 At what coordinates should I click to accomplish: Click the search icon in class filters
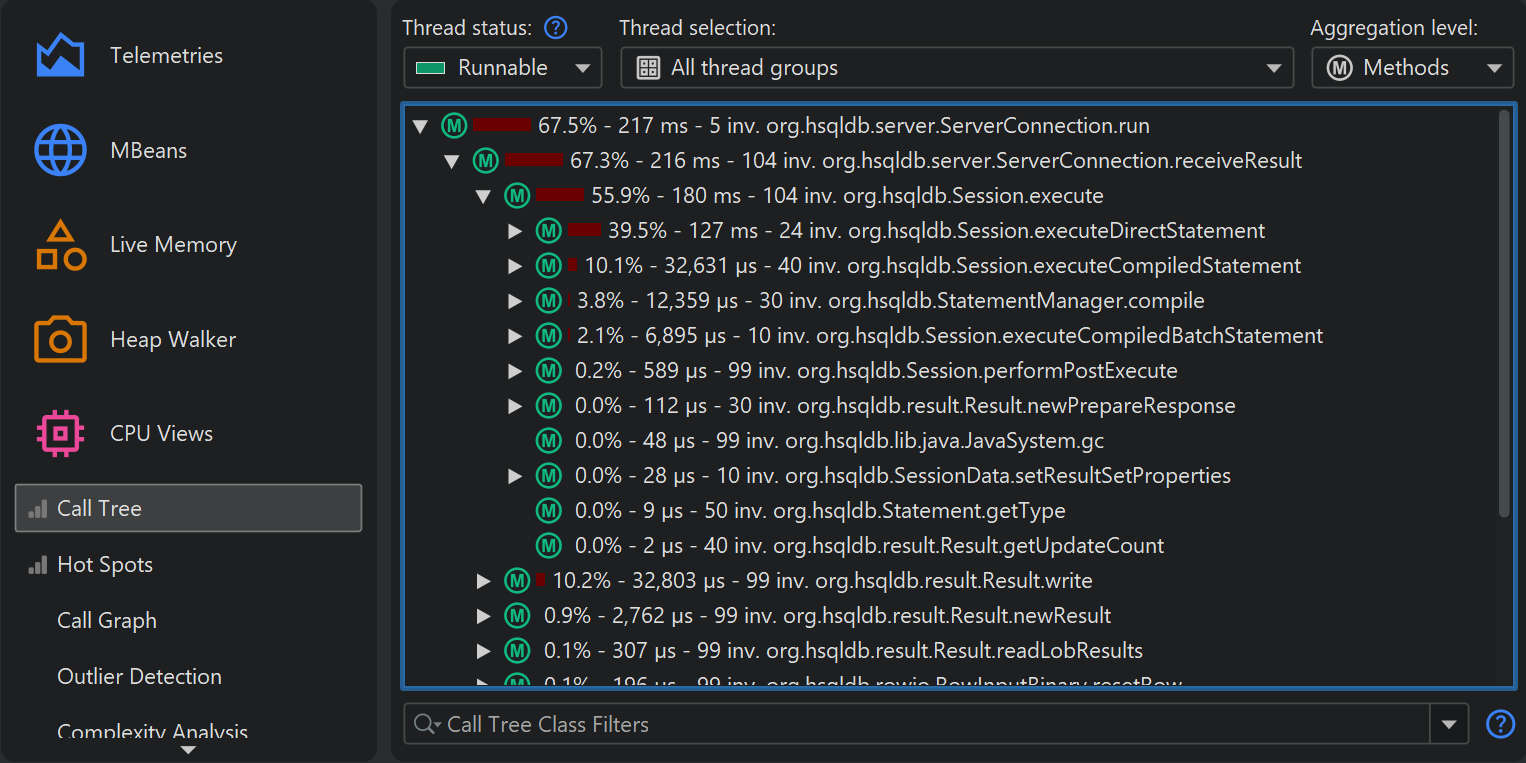427,724
